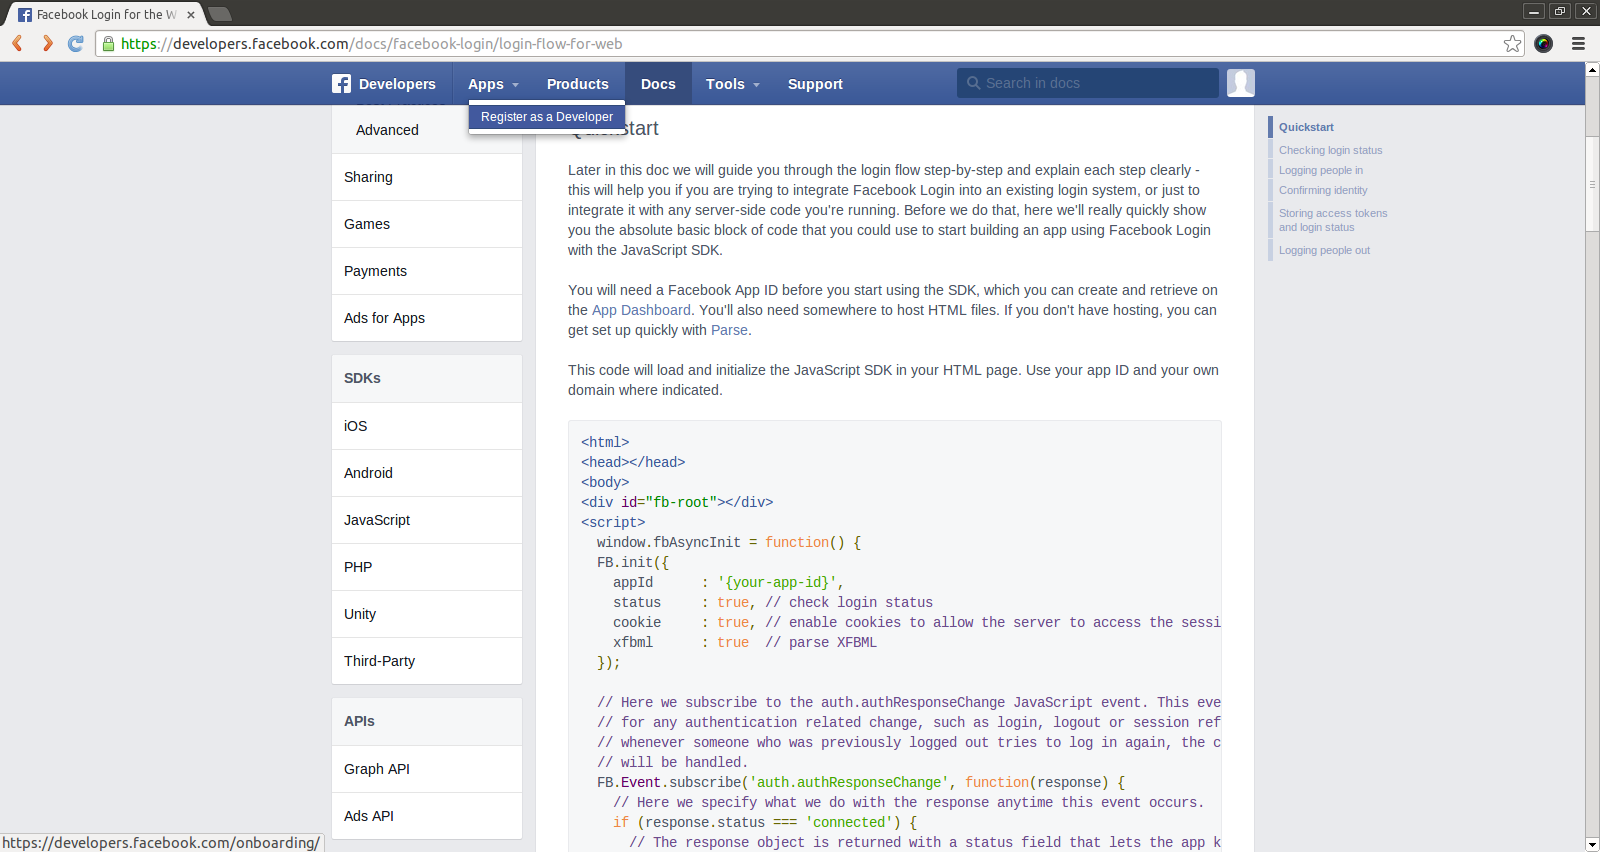Open Unity SDK docs
This screenshot has width=1600, height=852.
point(427,614)
